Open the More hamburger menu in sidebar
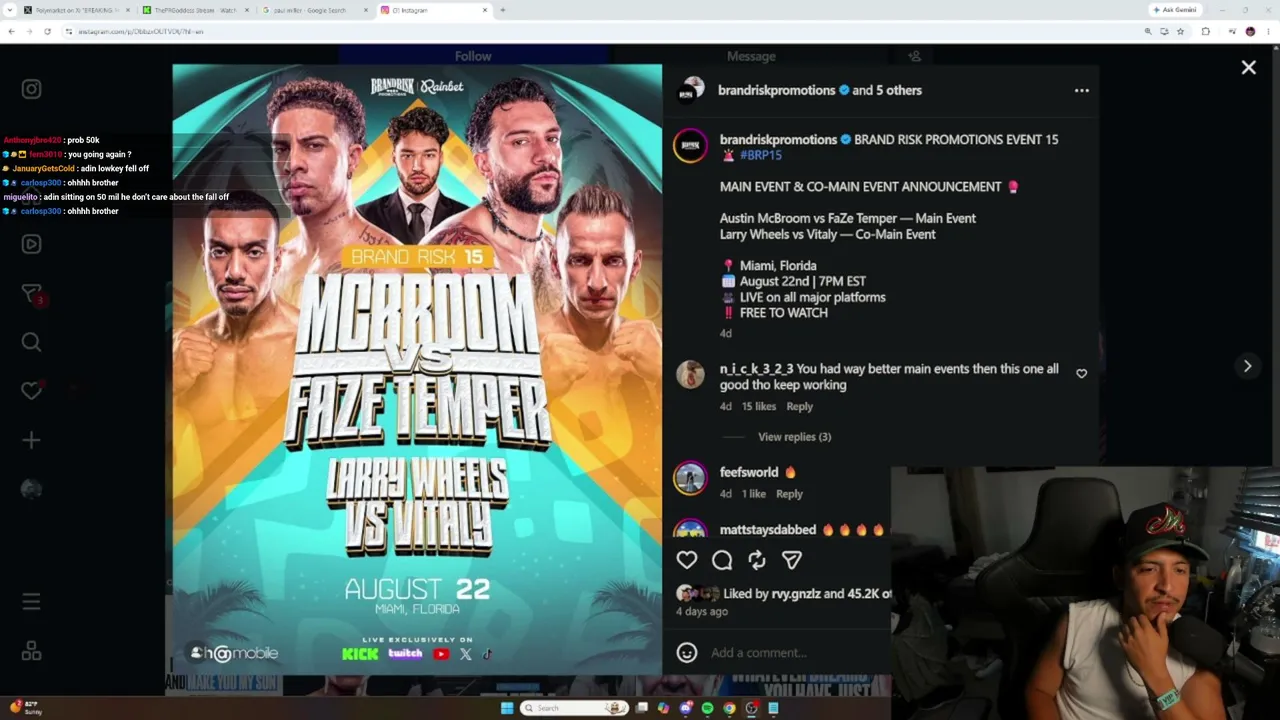The width and height of the screenshot is (1280, 720). 31,602
